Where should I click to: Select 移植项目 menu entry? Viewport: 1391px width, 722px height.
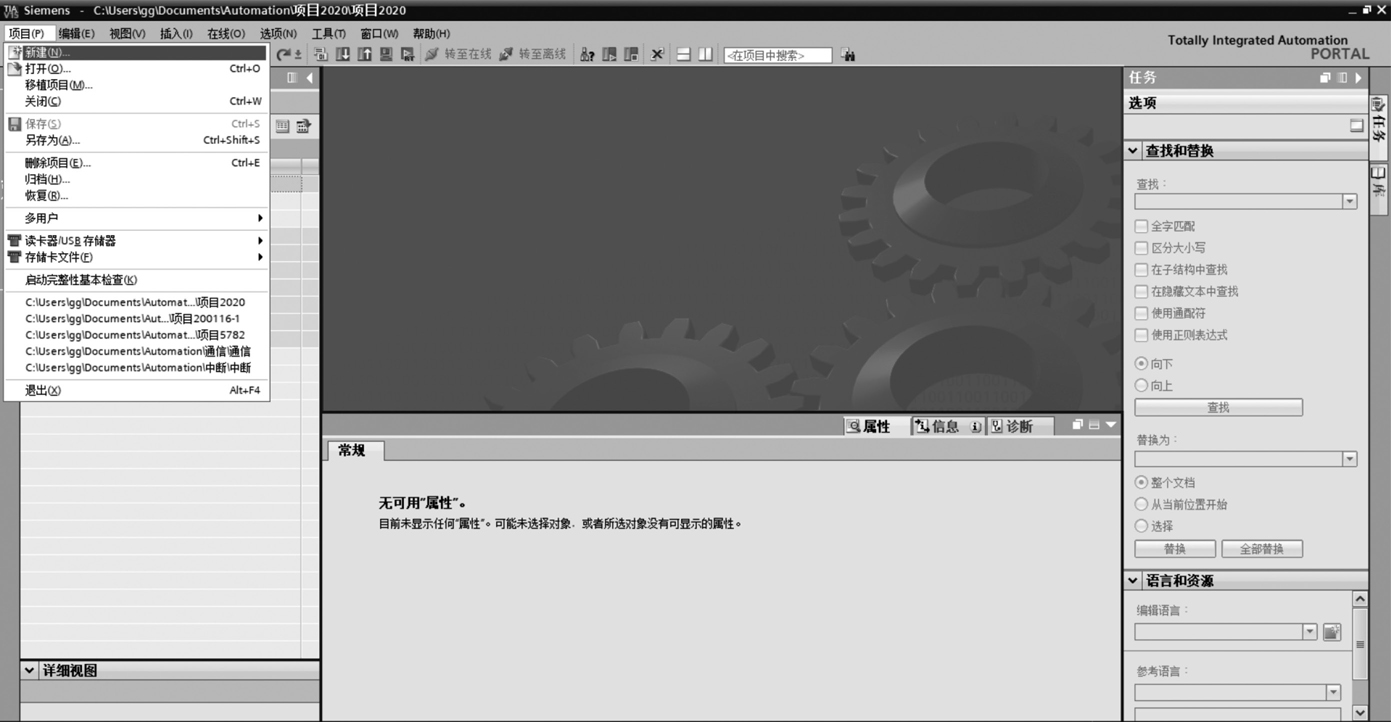(x=137, y=85)
